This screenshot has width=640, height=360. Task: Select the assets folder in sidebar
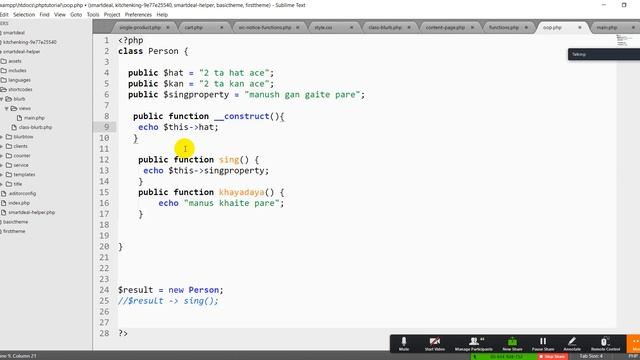click(x=15, y=61)
